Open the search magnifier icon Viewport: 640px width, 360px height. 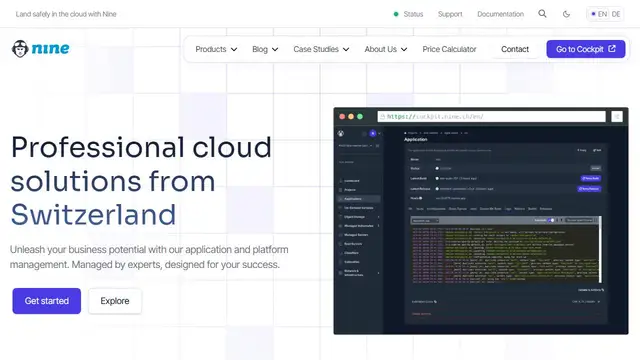click(542, 14)
